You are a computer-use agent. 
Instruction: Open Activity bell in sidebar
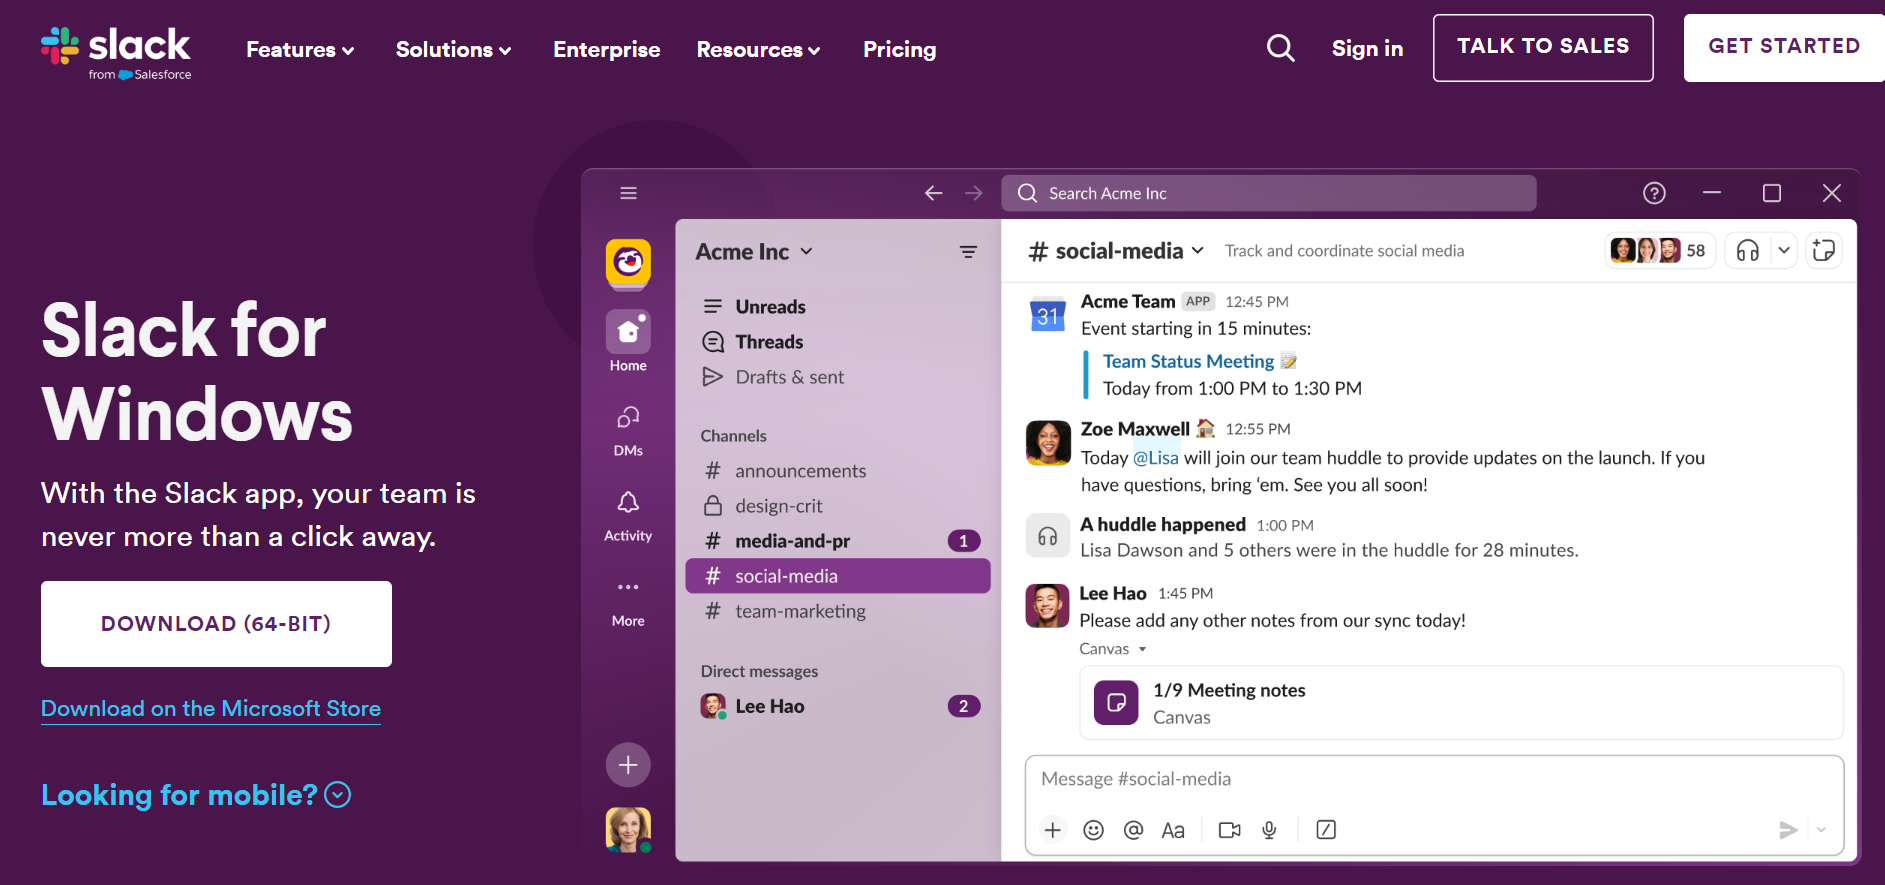tap(628, 516)
